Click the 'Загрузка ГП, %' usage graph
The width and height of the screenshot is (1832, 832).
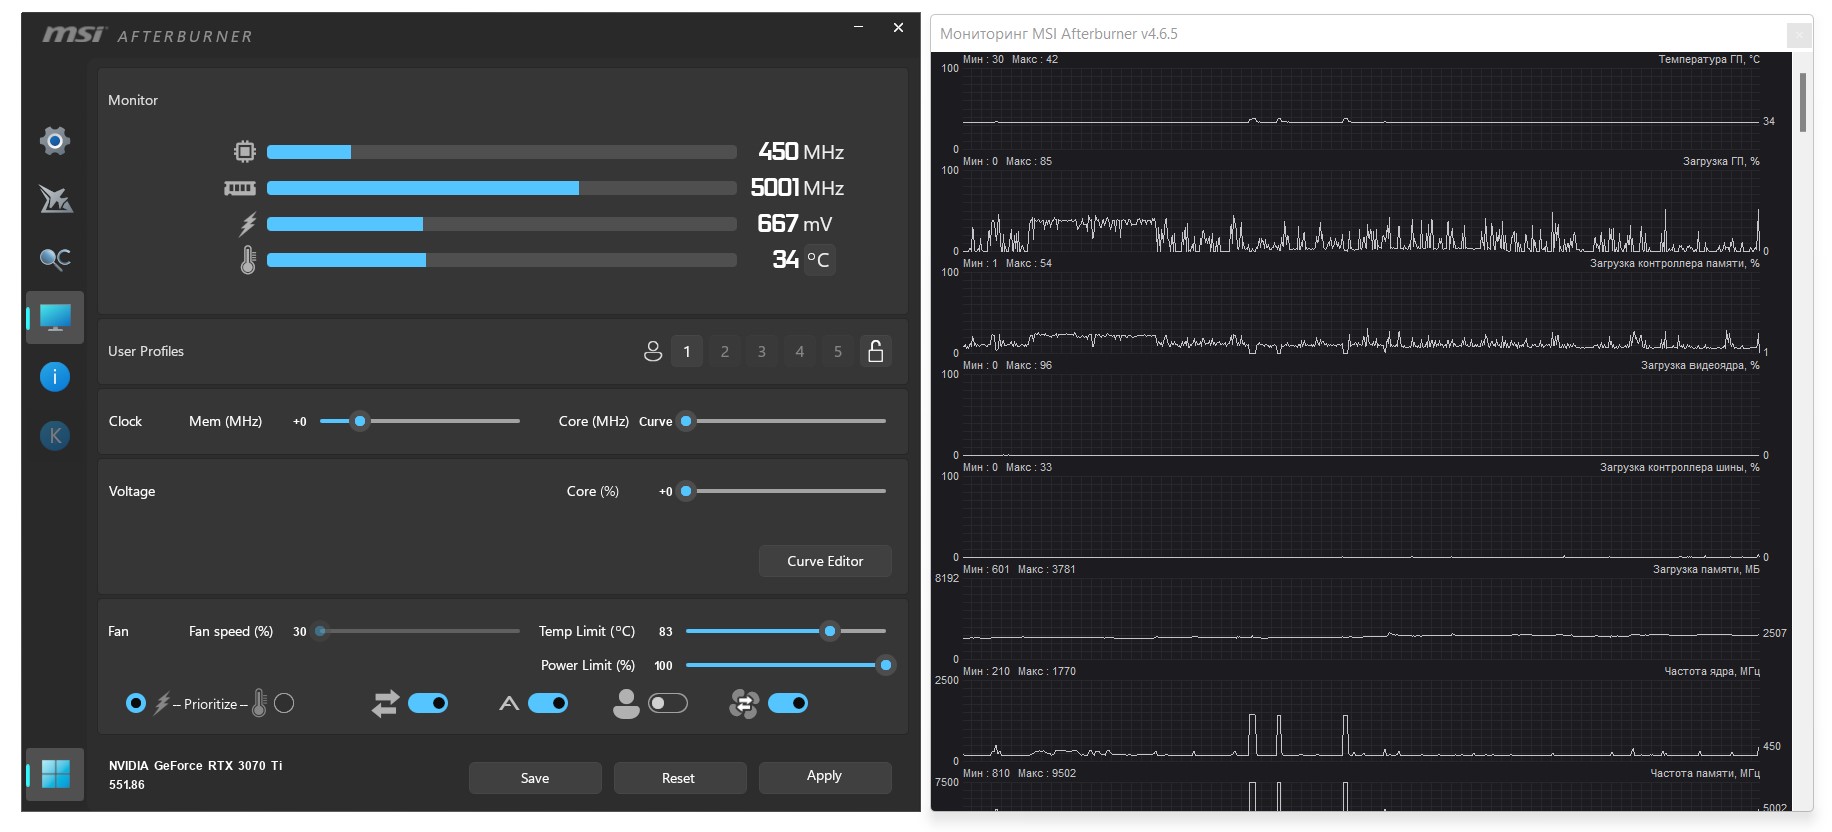(1360, 210)
